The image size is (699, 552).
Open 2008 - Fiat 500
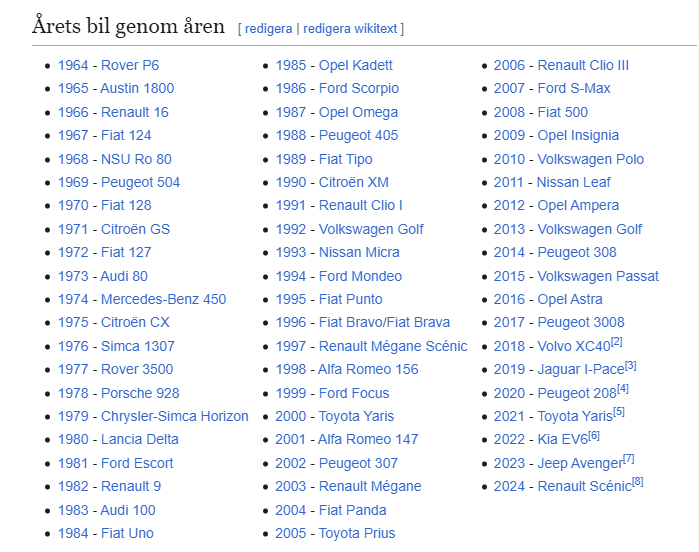click(541, 112)
